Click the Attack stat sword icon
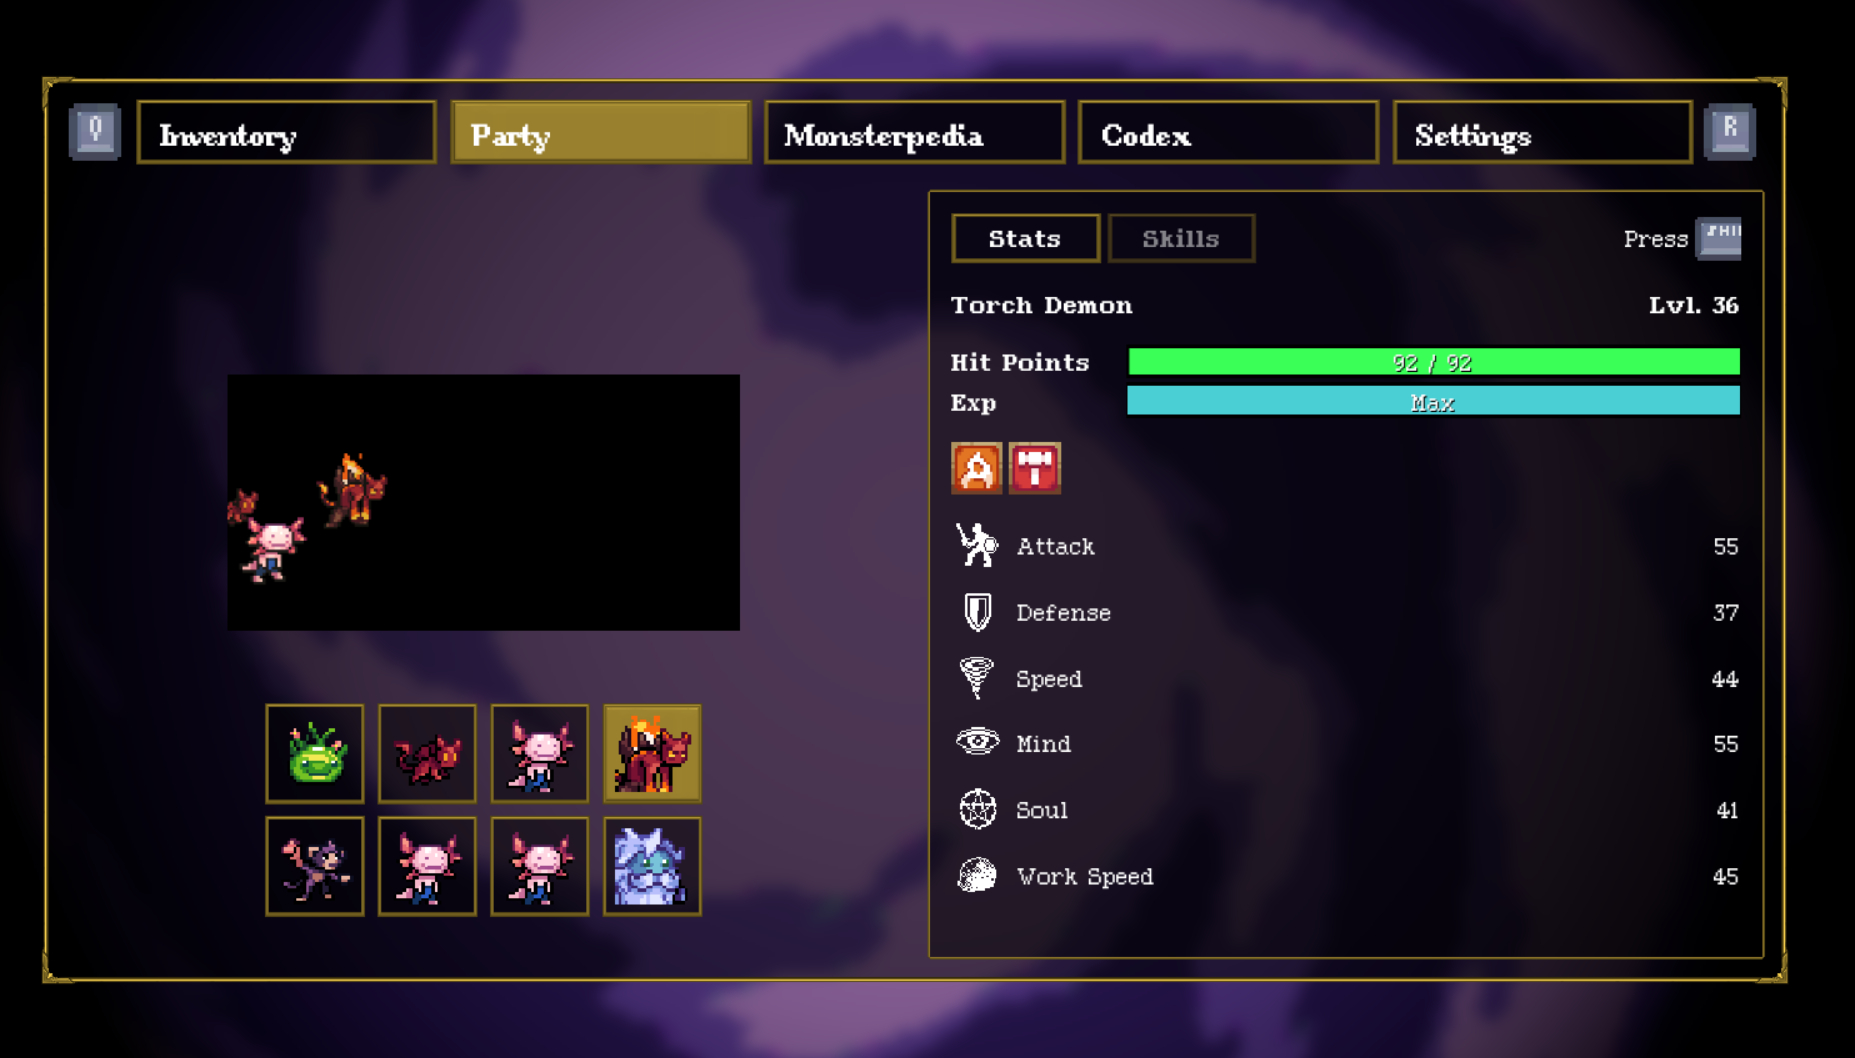Image resolution: width=1855 pixels, height=1058 pixels. (x=976, y=546)
